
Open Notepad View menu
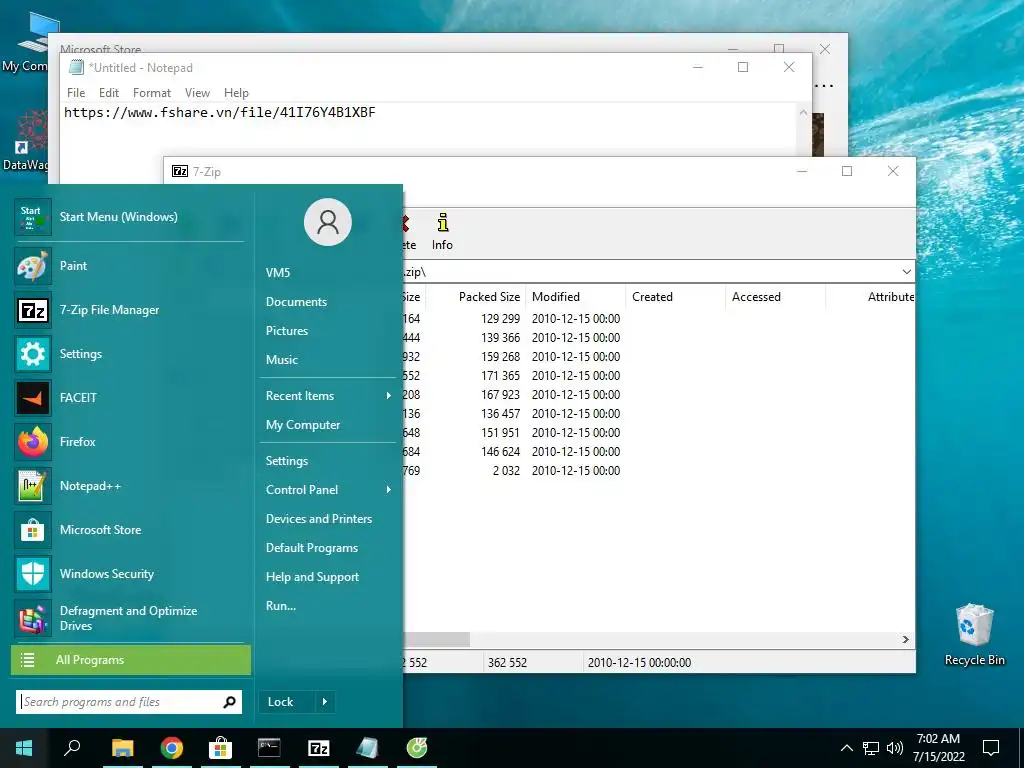point(197,93)
